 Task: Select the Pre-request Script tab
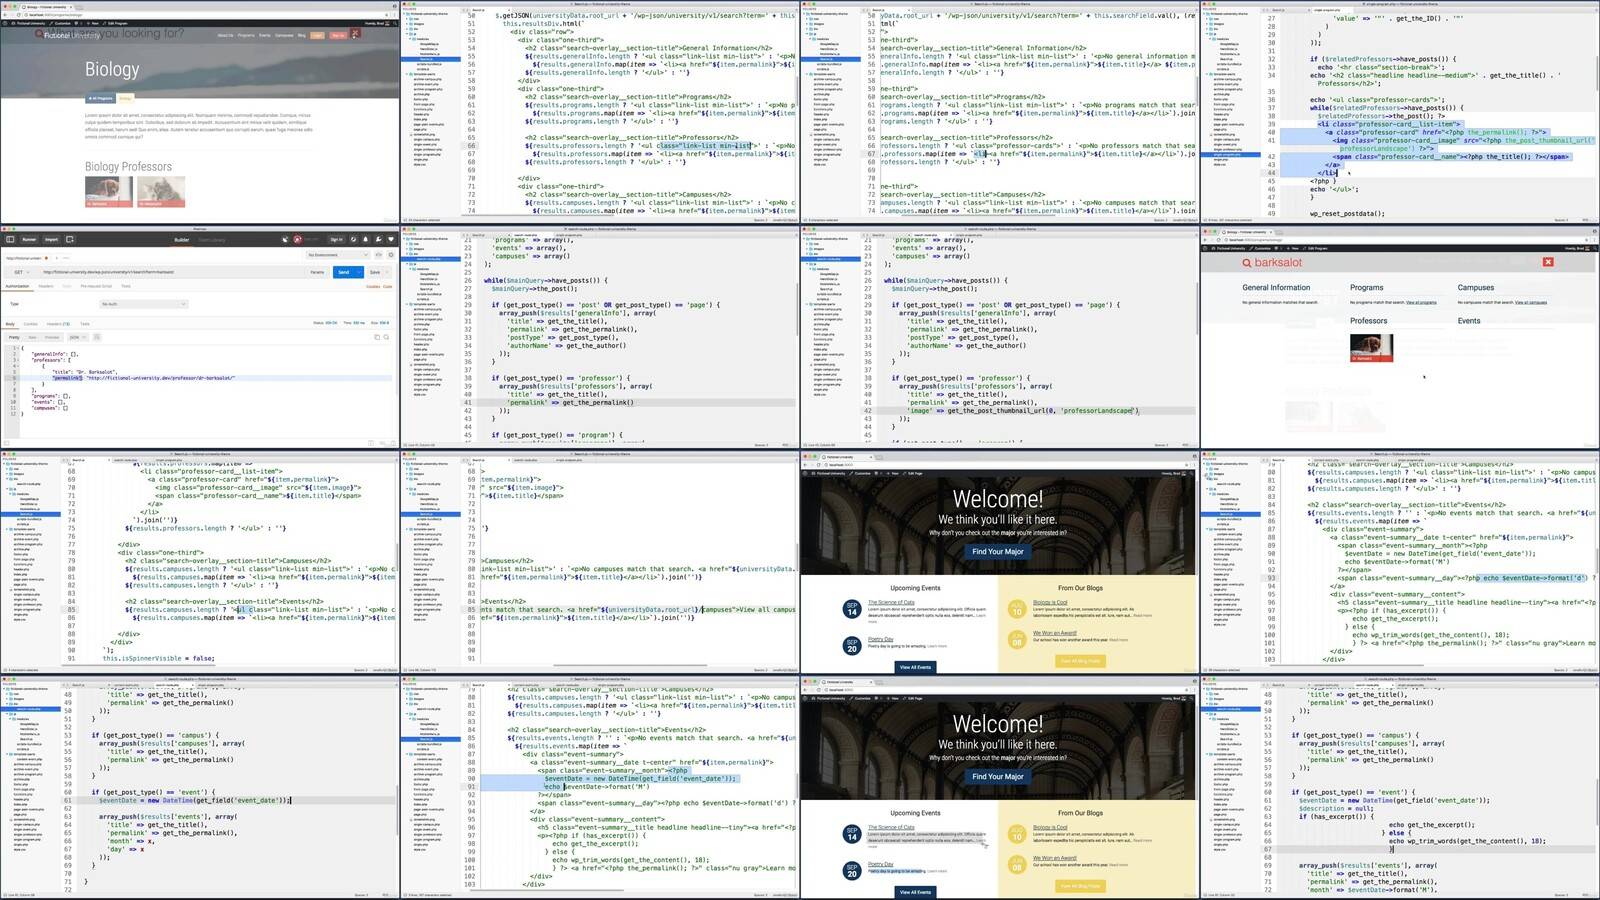[x=96, y=286]
